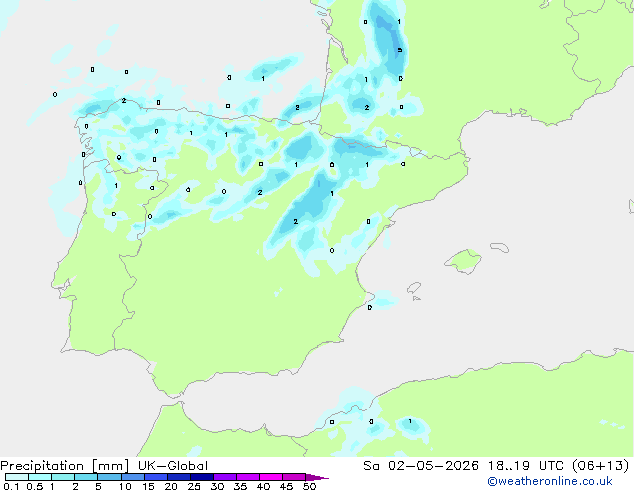Click the legend value '25'
634x490 pixels.
pyautogui.click(x=194, y=486)
